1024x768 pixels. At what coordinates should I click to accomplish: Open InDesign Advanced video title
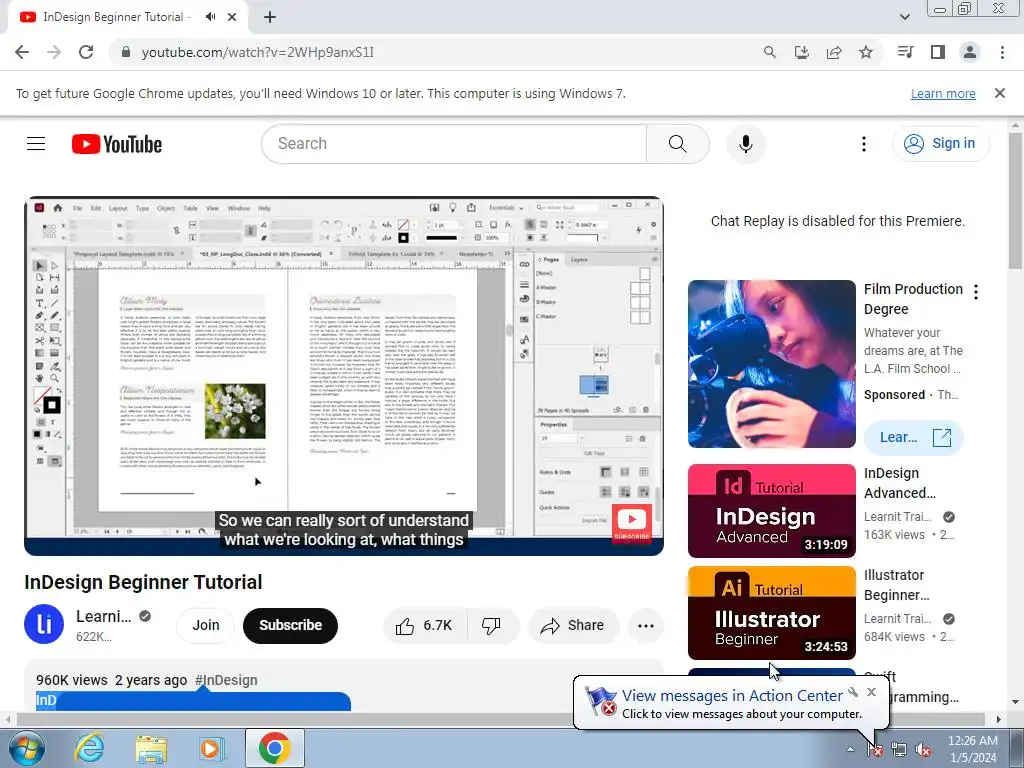point(900,483)
